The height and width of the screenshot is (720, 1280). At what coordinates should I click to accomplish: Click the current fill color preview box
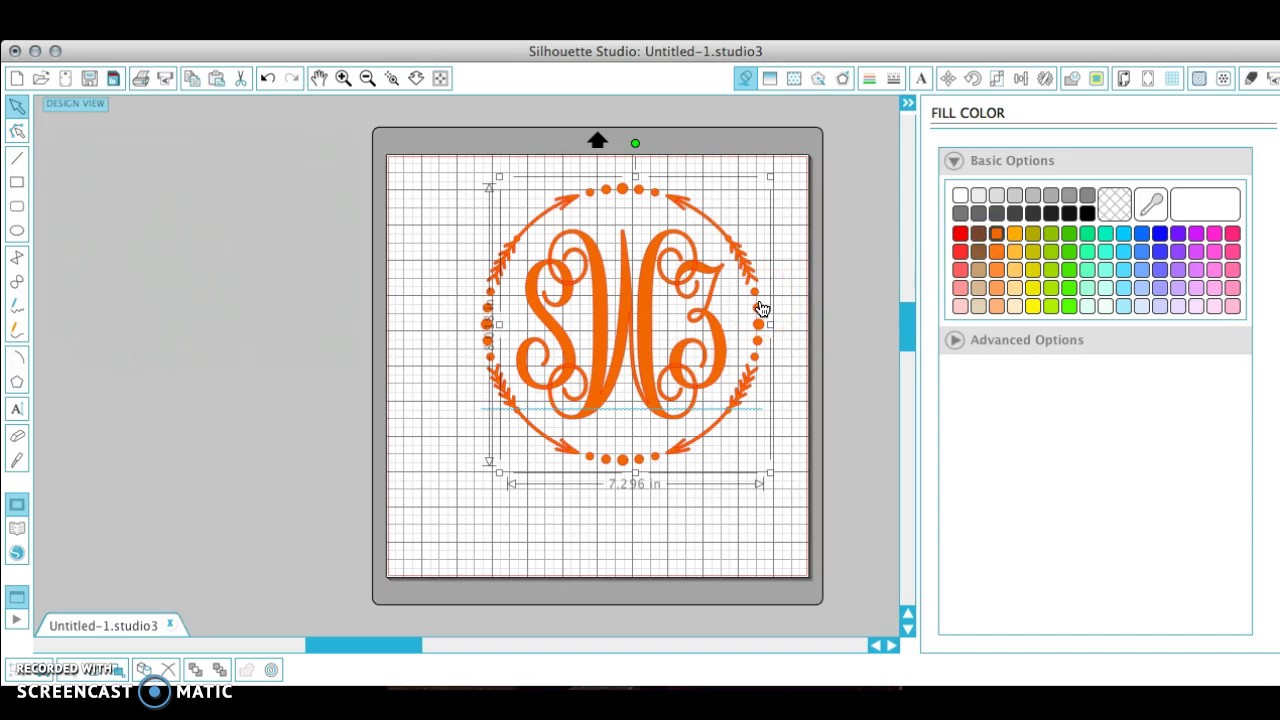coord(1205,204)
